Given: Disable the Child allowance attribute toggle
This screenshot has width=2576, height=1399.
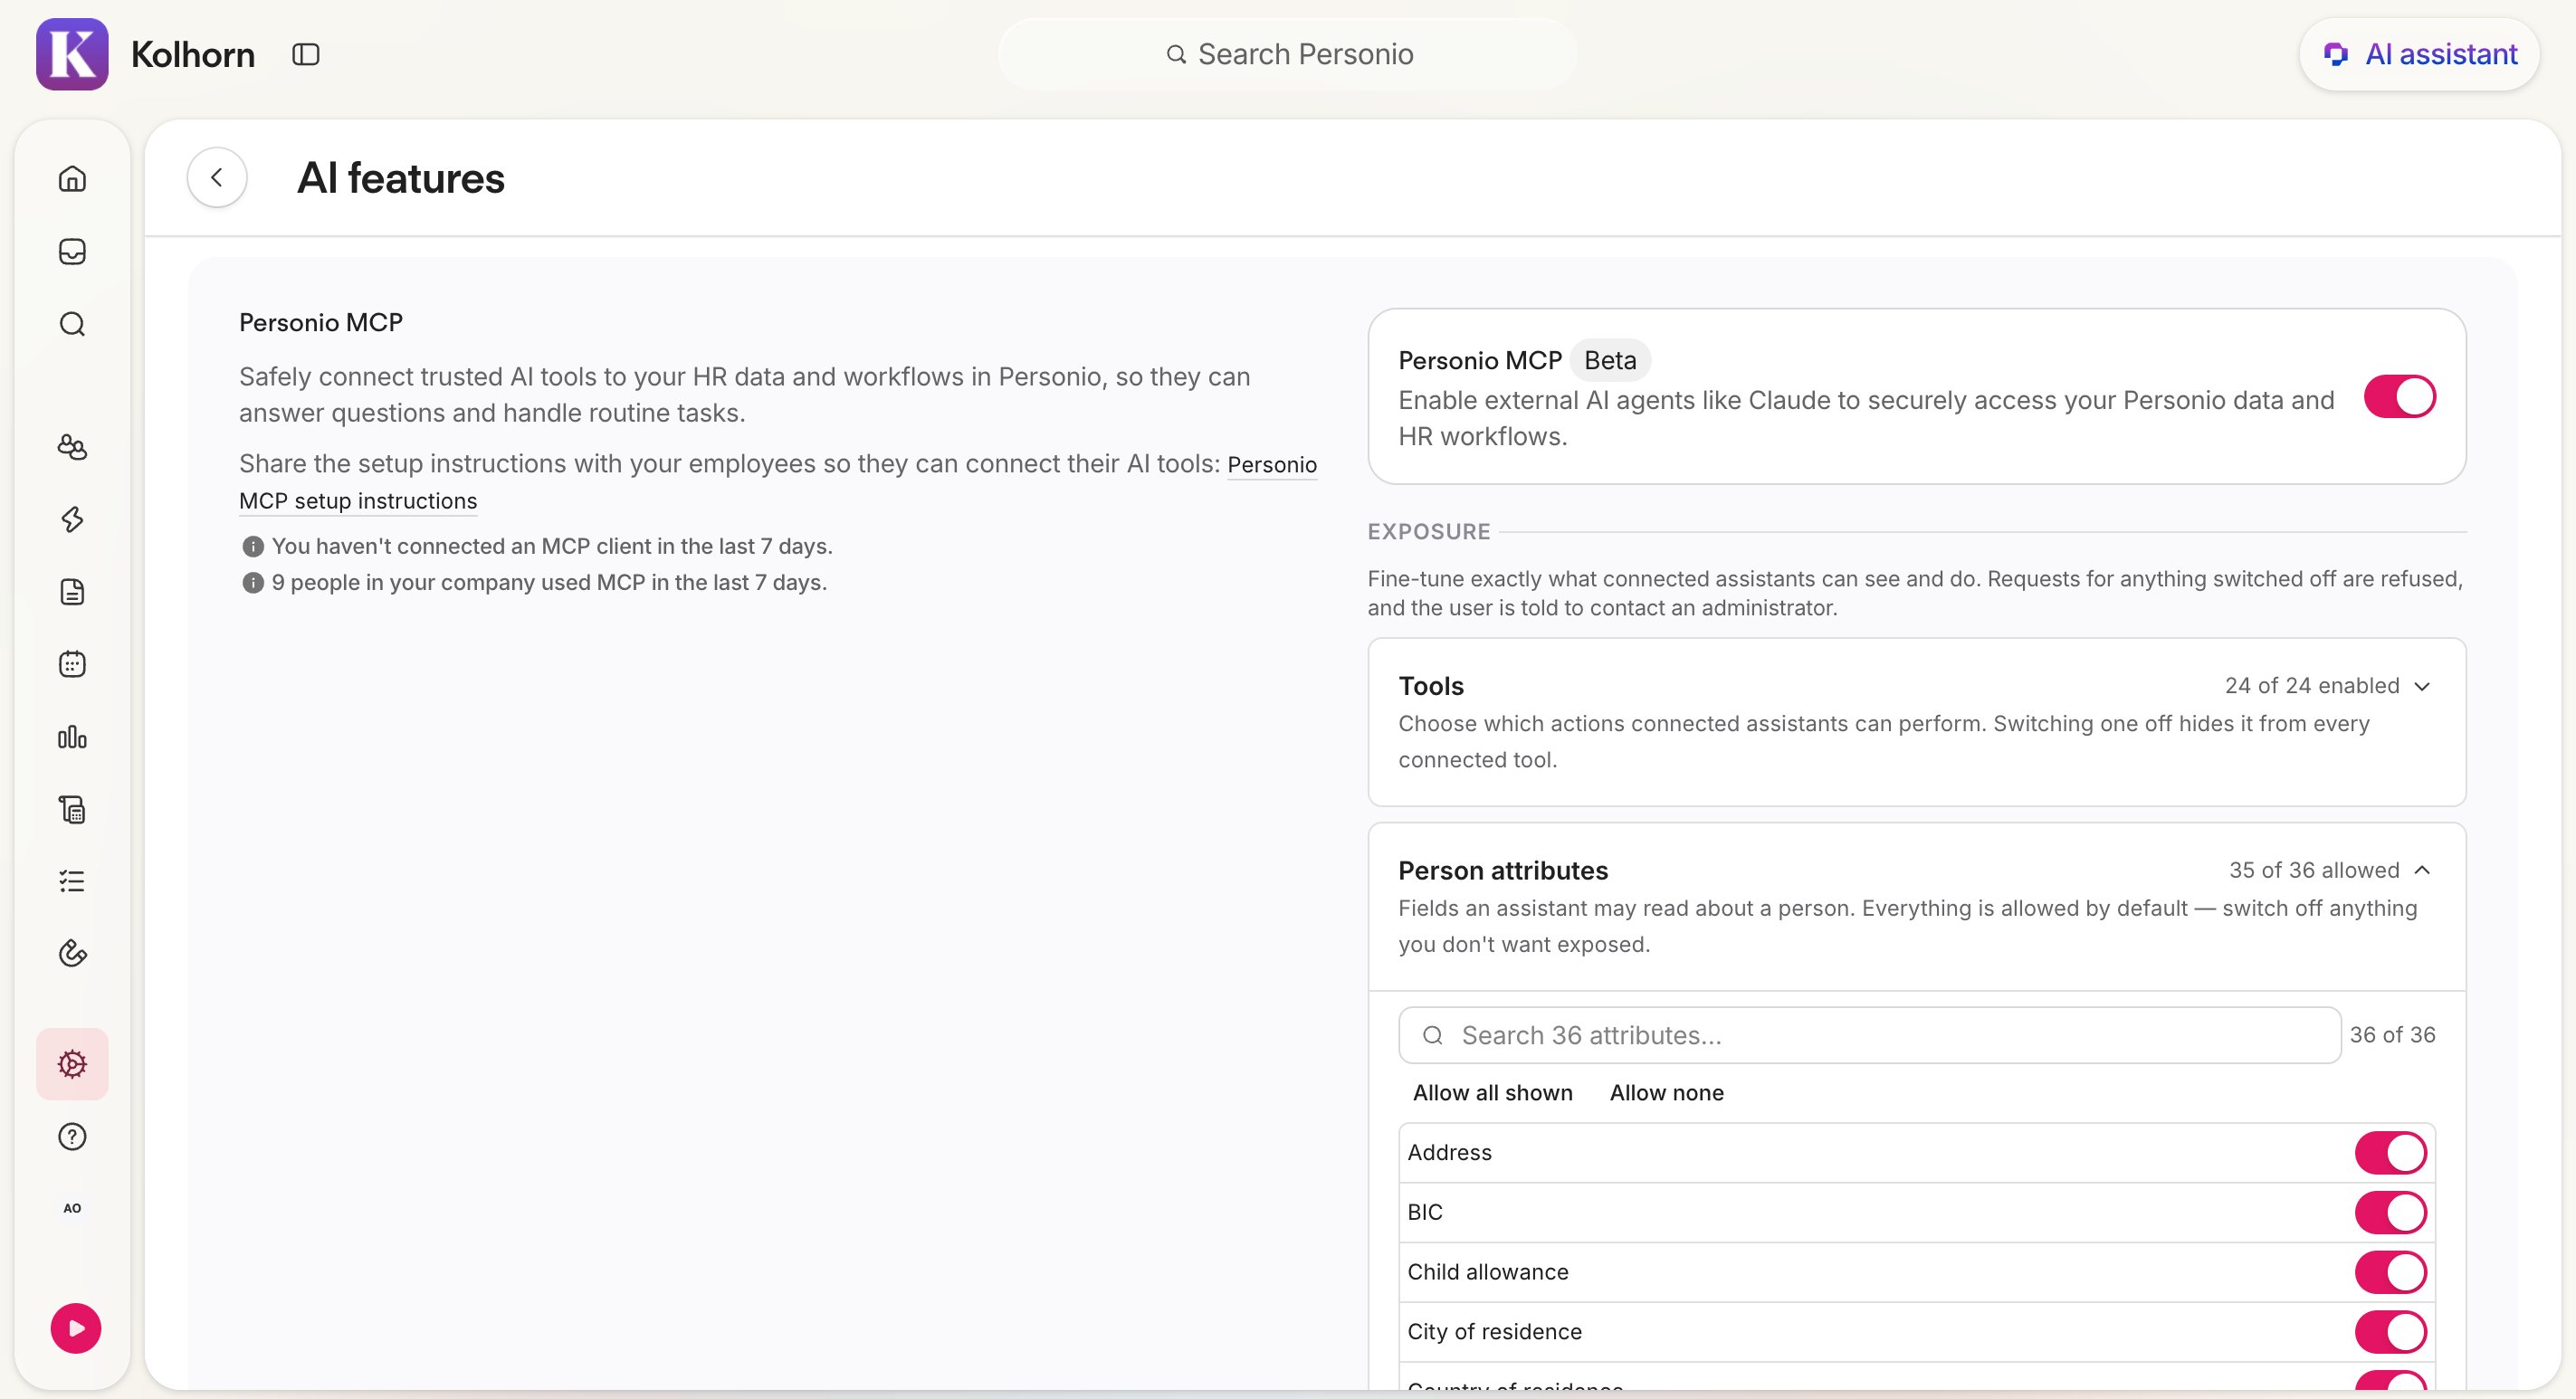Looking at the screenshot, I should pos(2391,1273).
